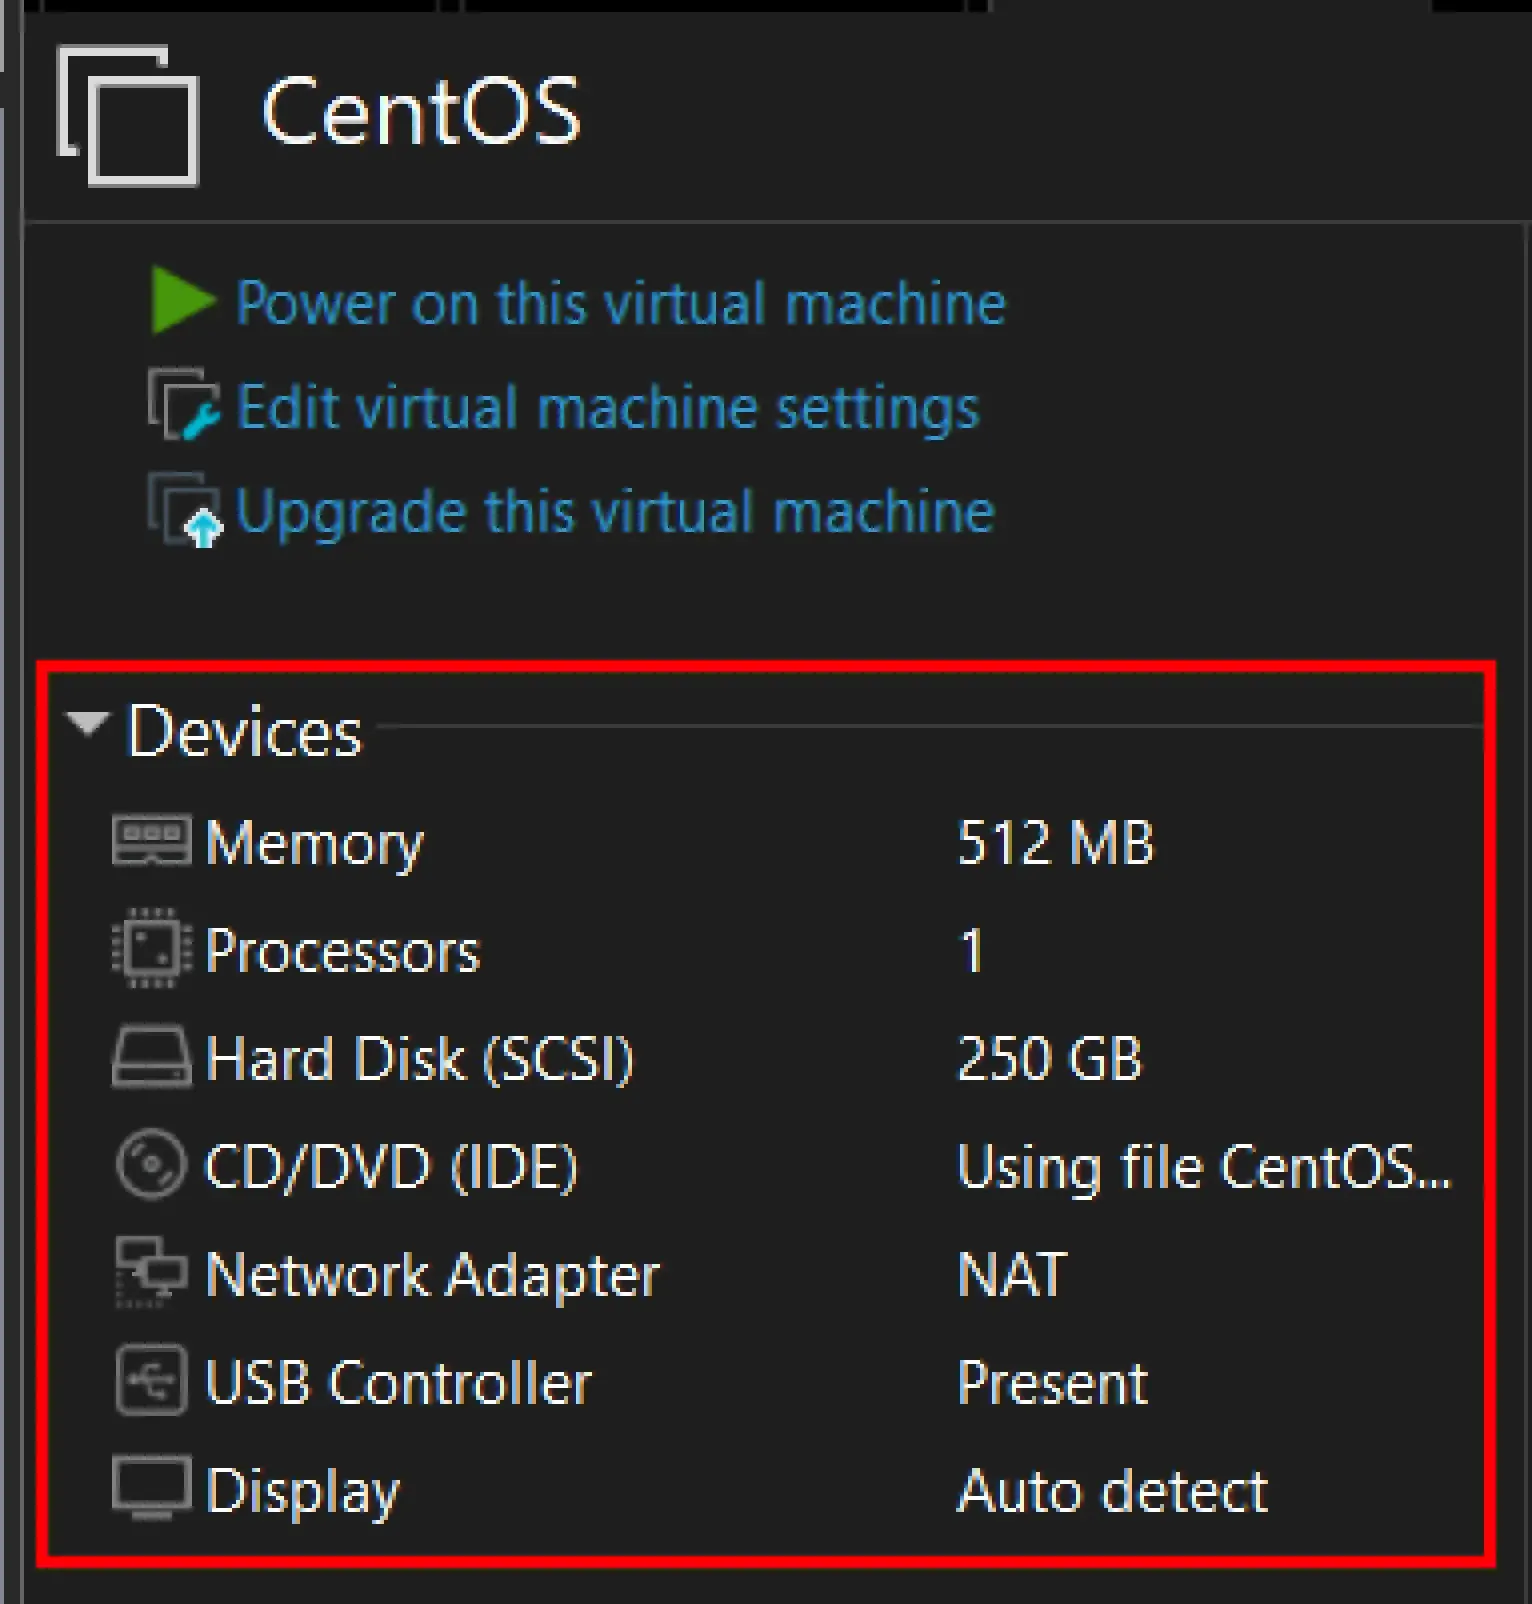The image size is (1532, 1604).
Task: Click the Memory device icon
Action: [x=151, y=841]
